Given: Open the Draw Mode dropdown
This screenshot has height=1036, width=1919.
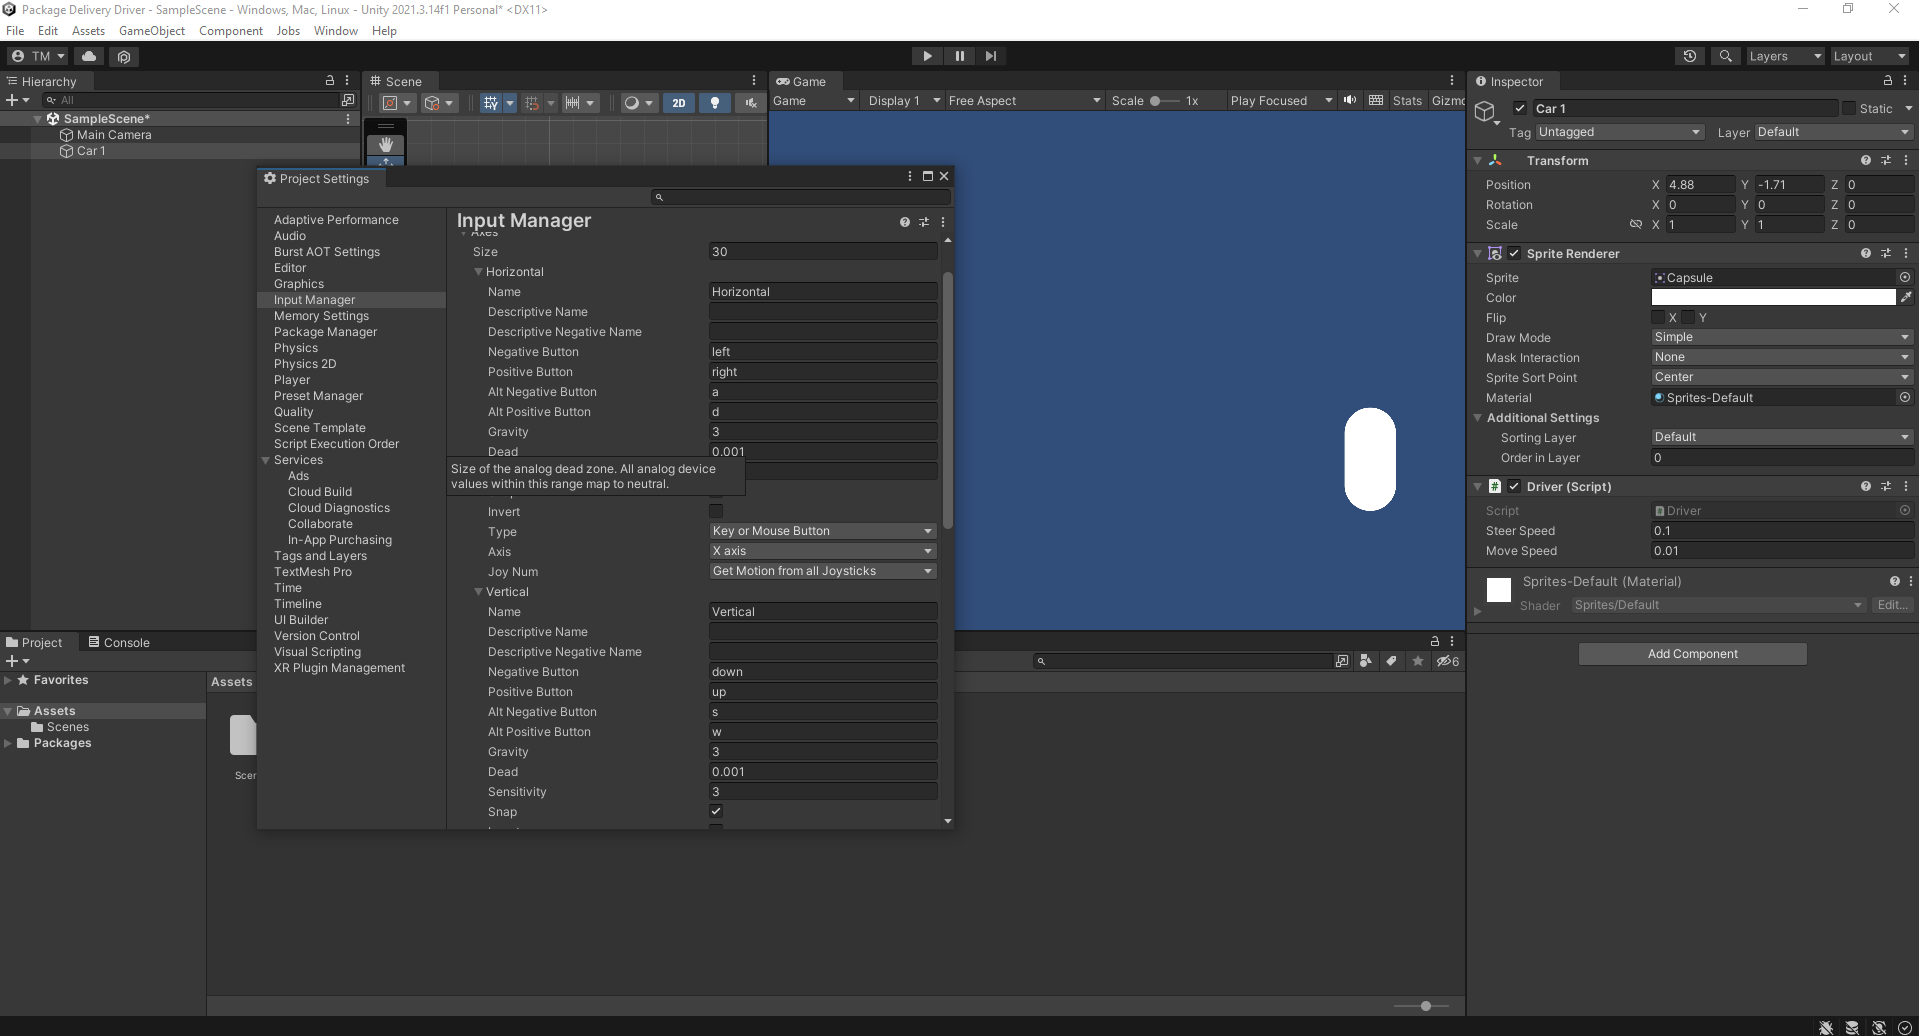Looking at the screenshot, I should (x=1782, y=337).
